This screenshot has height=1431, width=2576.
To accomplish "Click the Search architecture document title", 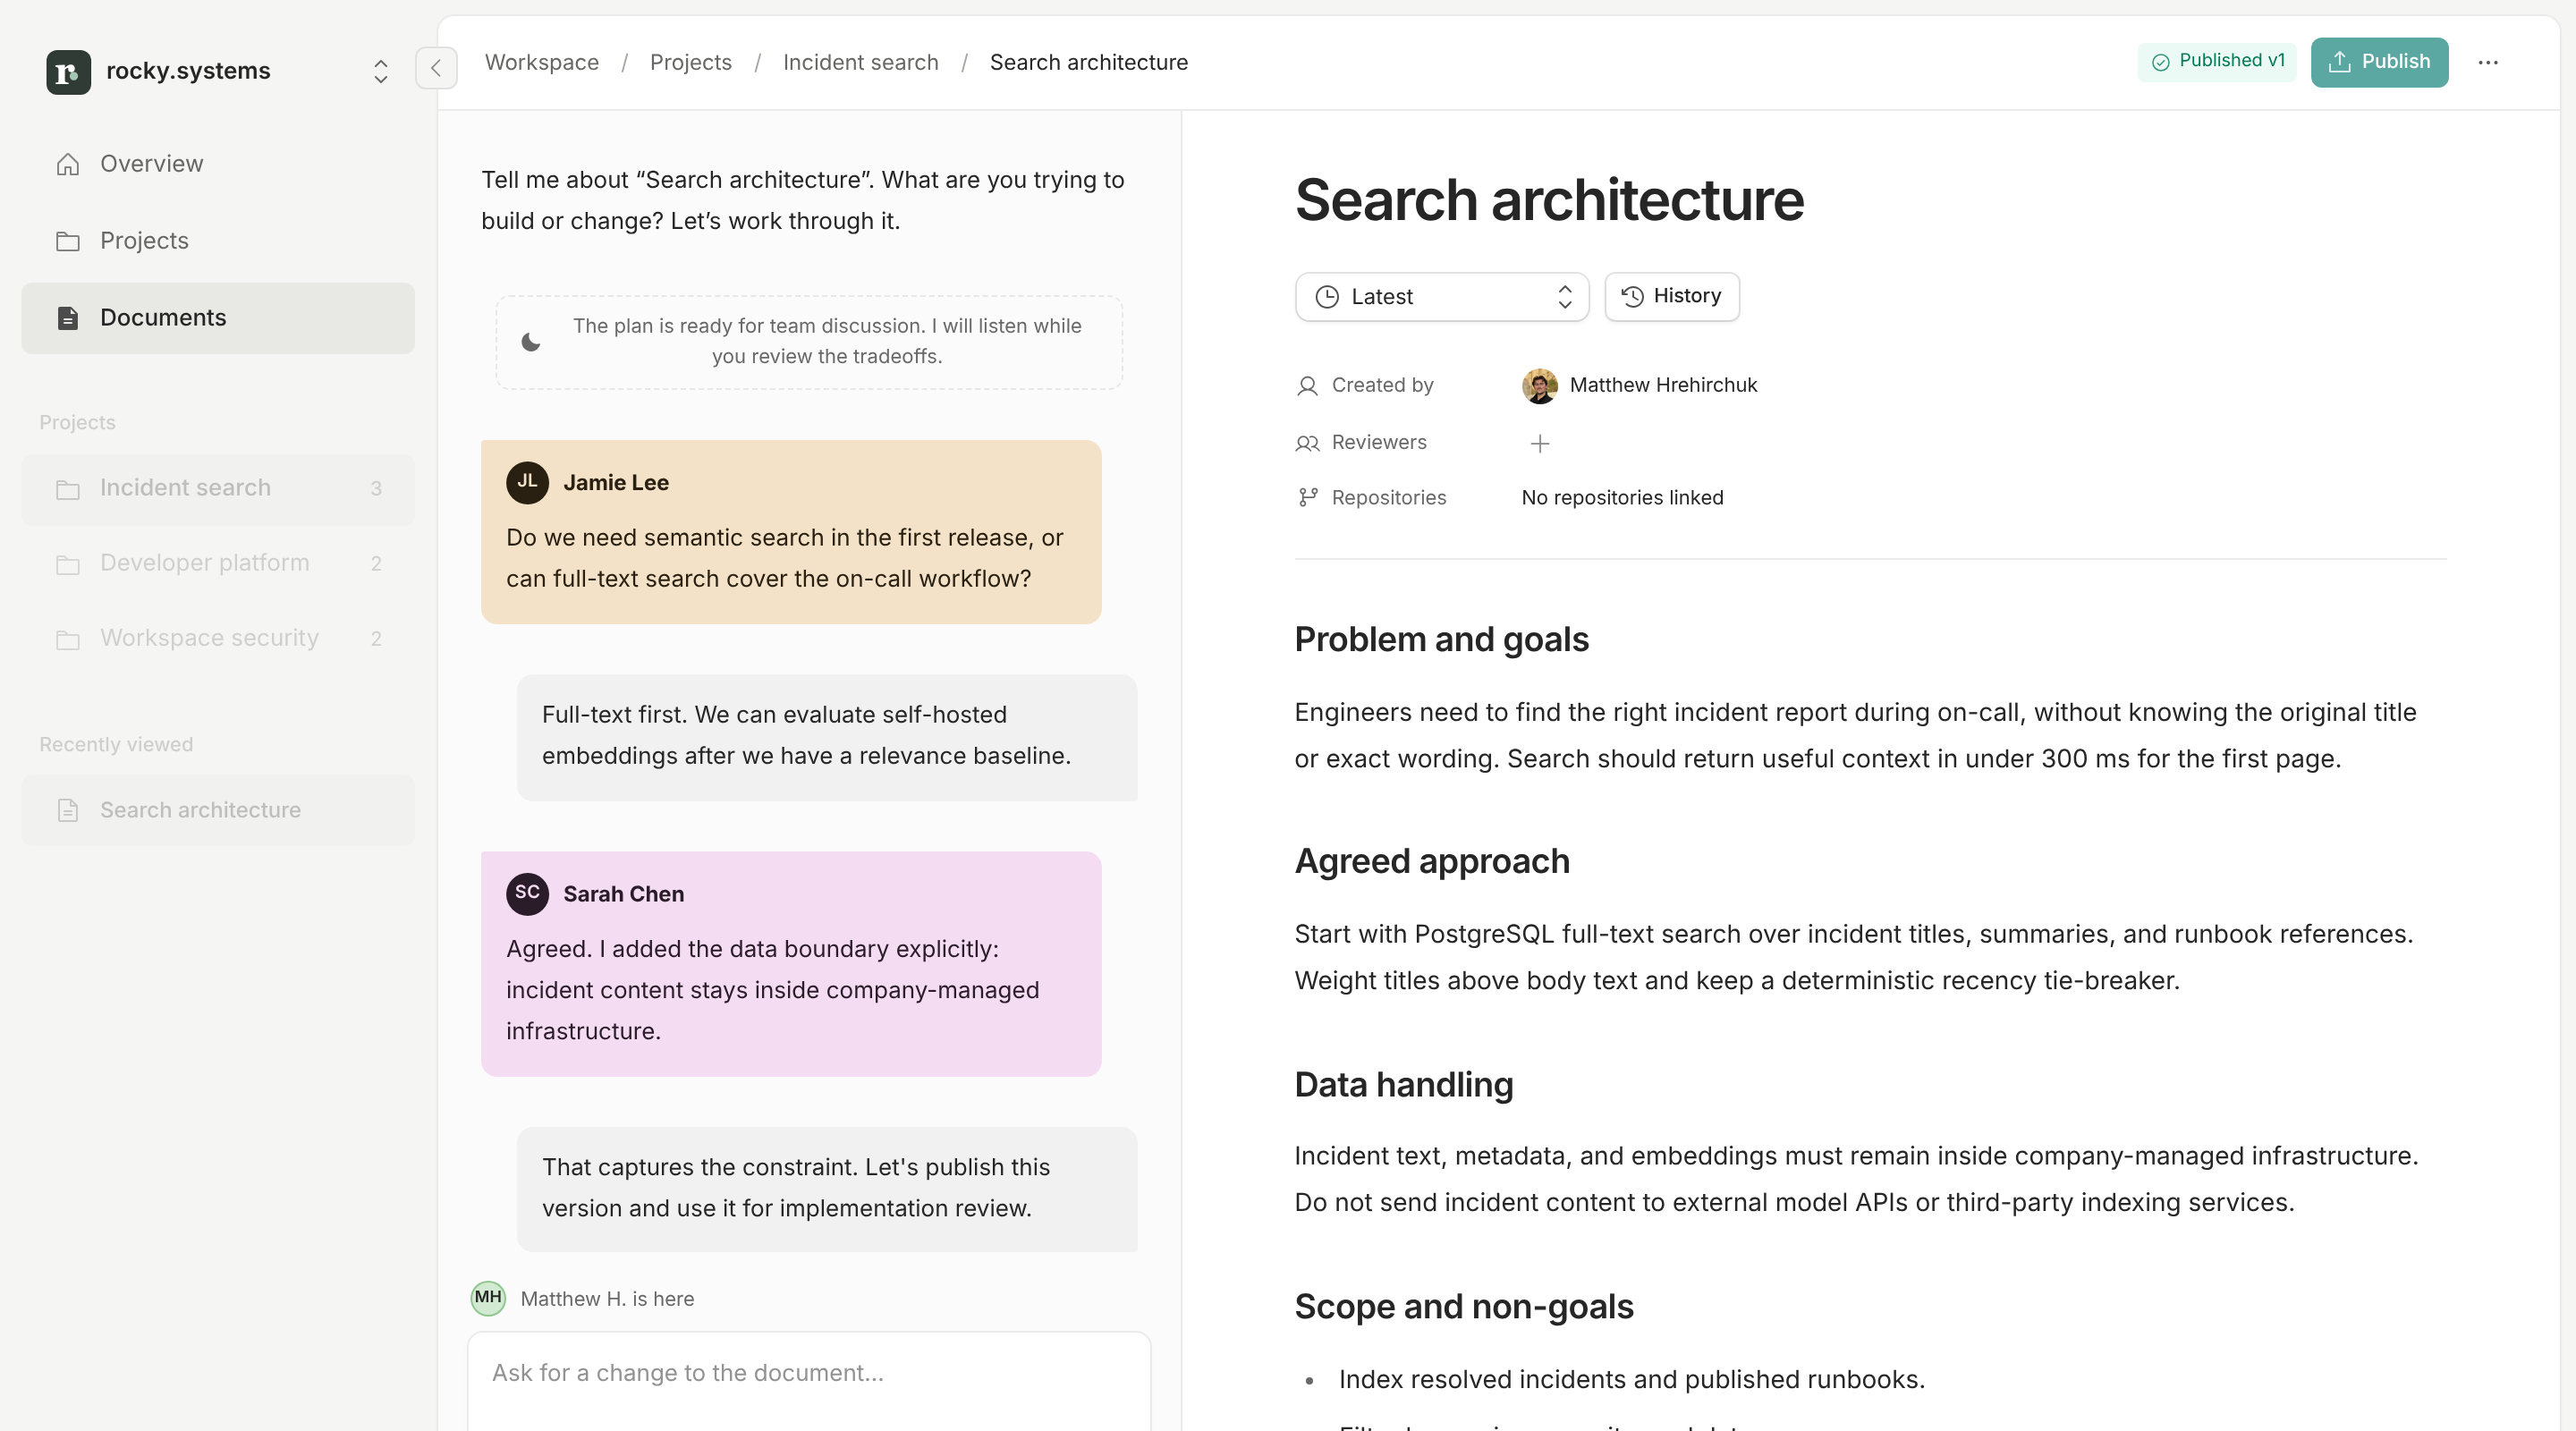I will (1549, 199).
